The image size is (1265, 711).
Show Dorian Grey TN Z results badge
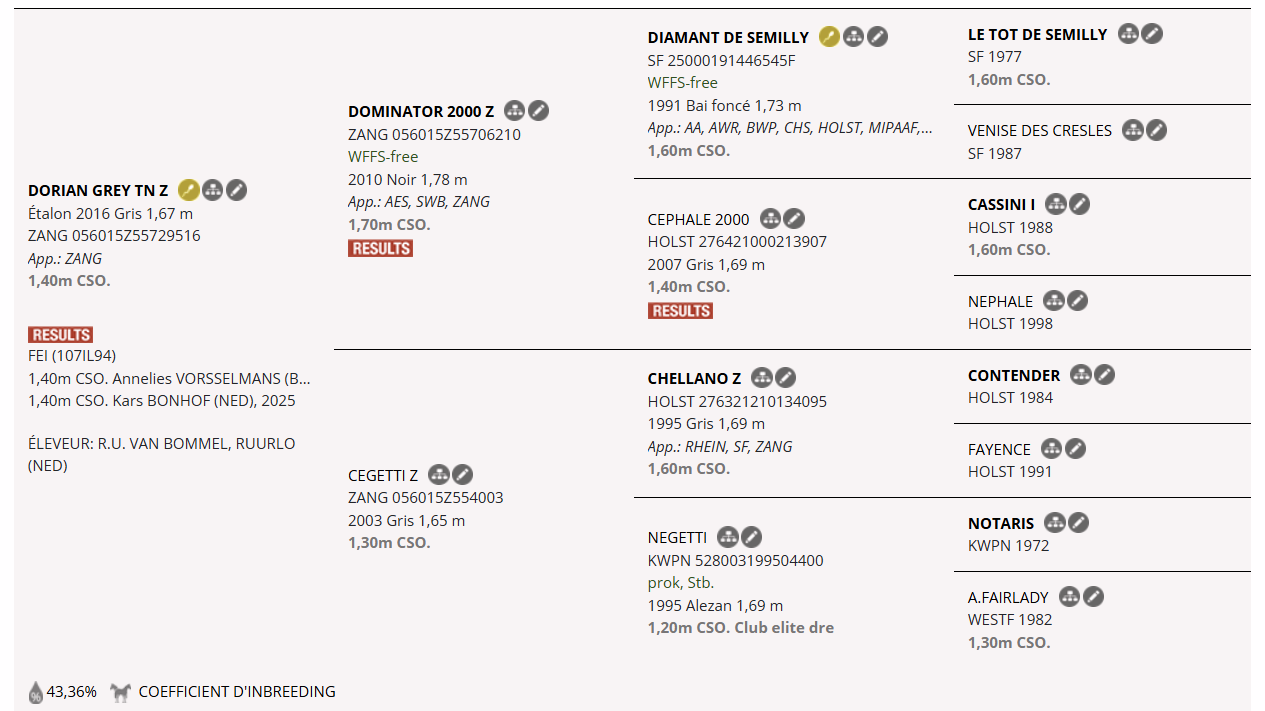(x=61, y=335)
